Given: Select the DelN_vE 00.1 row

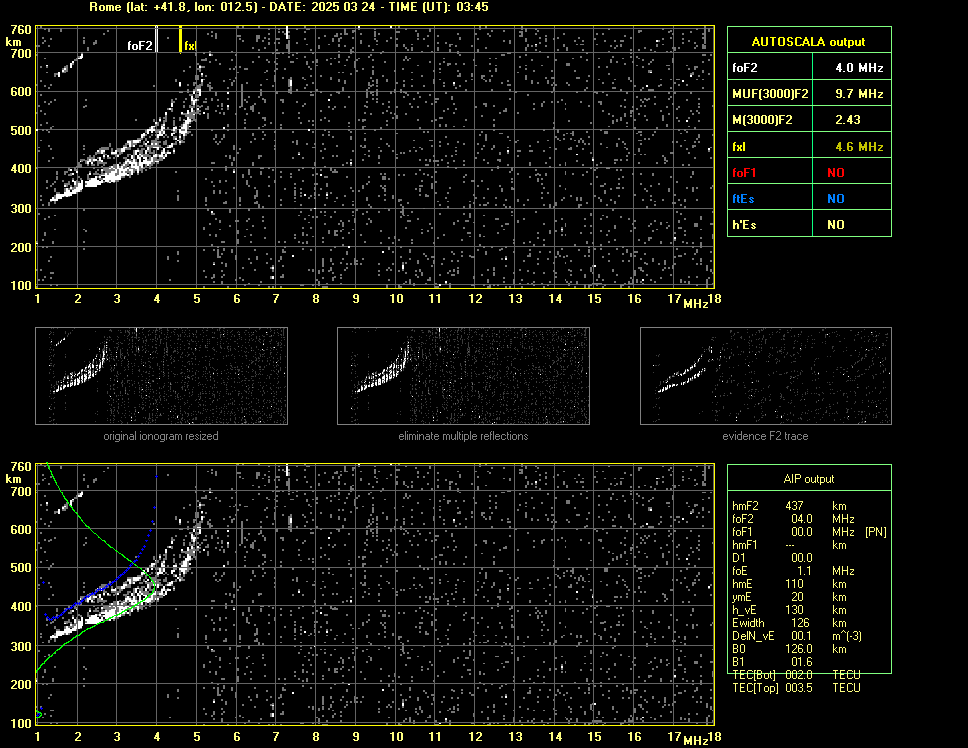Looking at the screenshot, I should (x=797, y=636).
